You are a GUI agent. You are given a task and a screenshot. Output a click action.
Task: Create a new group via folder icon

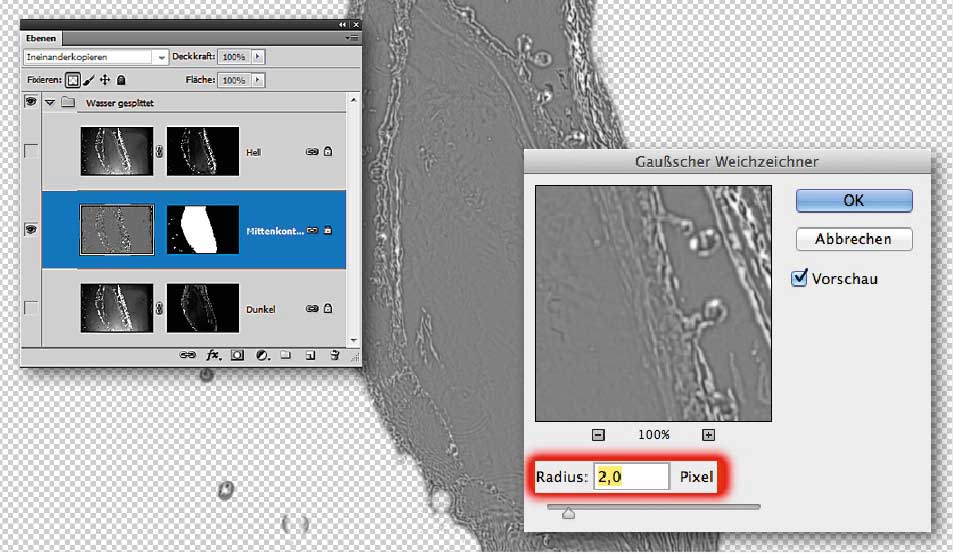pyautogui.click(x=286, y=355)
